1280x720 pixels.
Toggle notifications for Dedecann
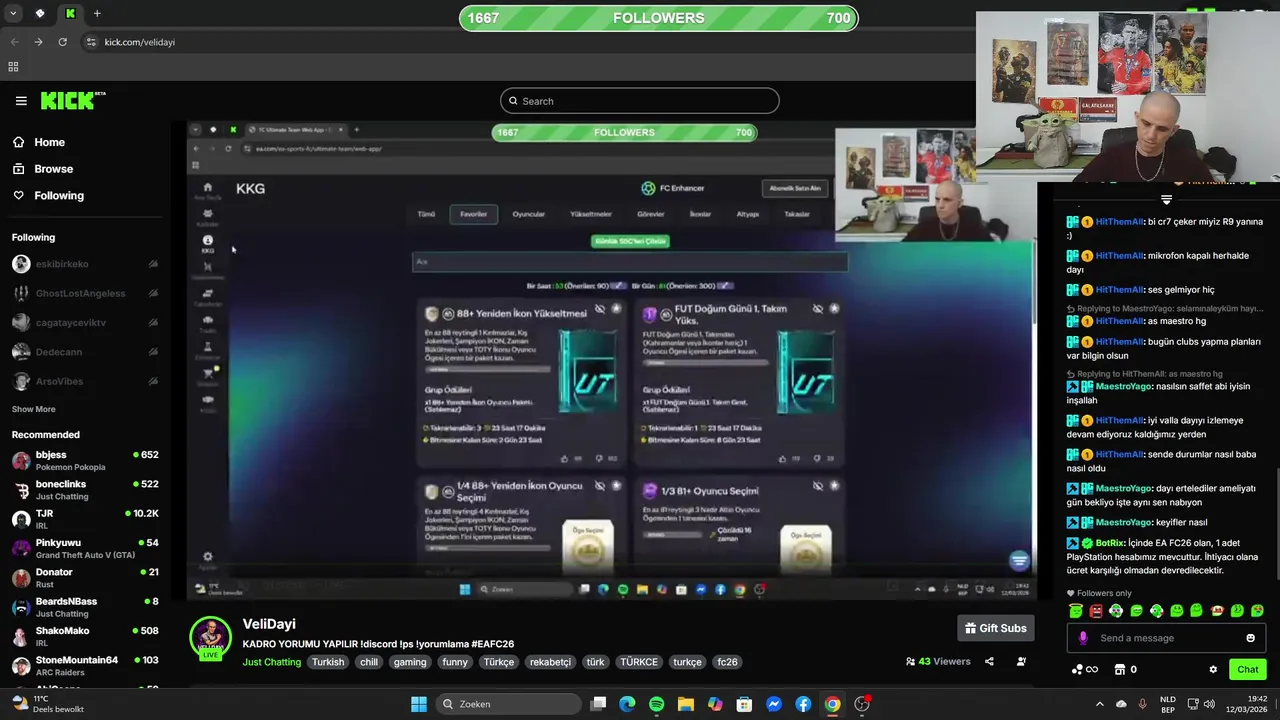153,352
